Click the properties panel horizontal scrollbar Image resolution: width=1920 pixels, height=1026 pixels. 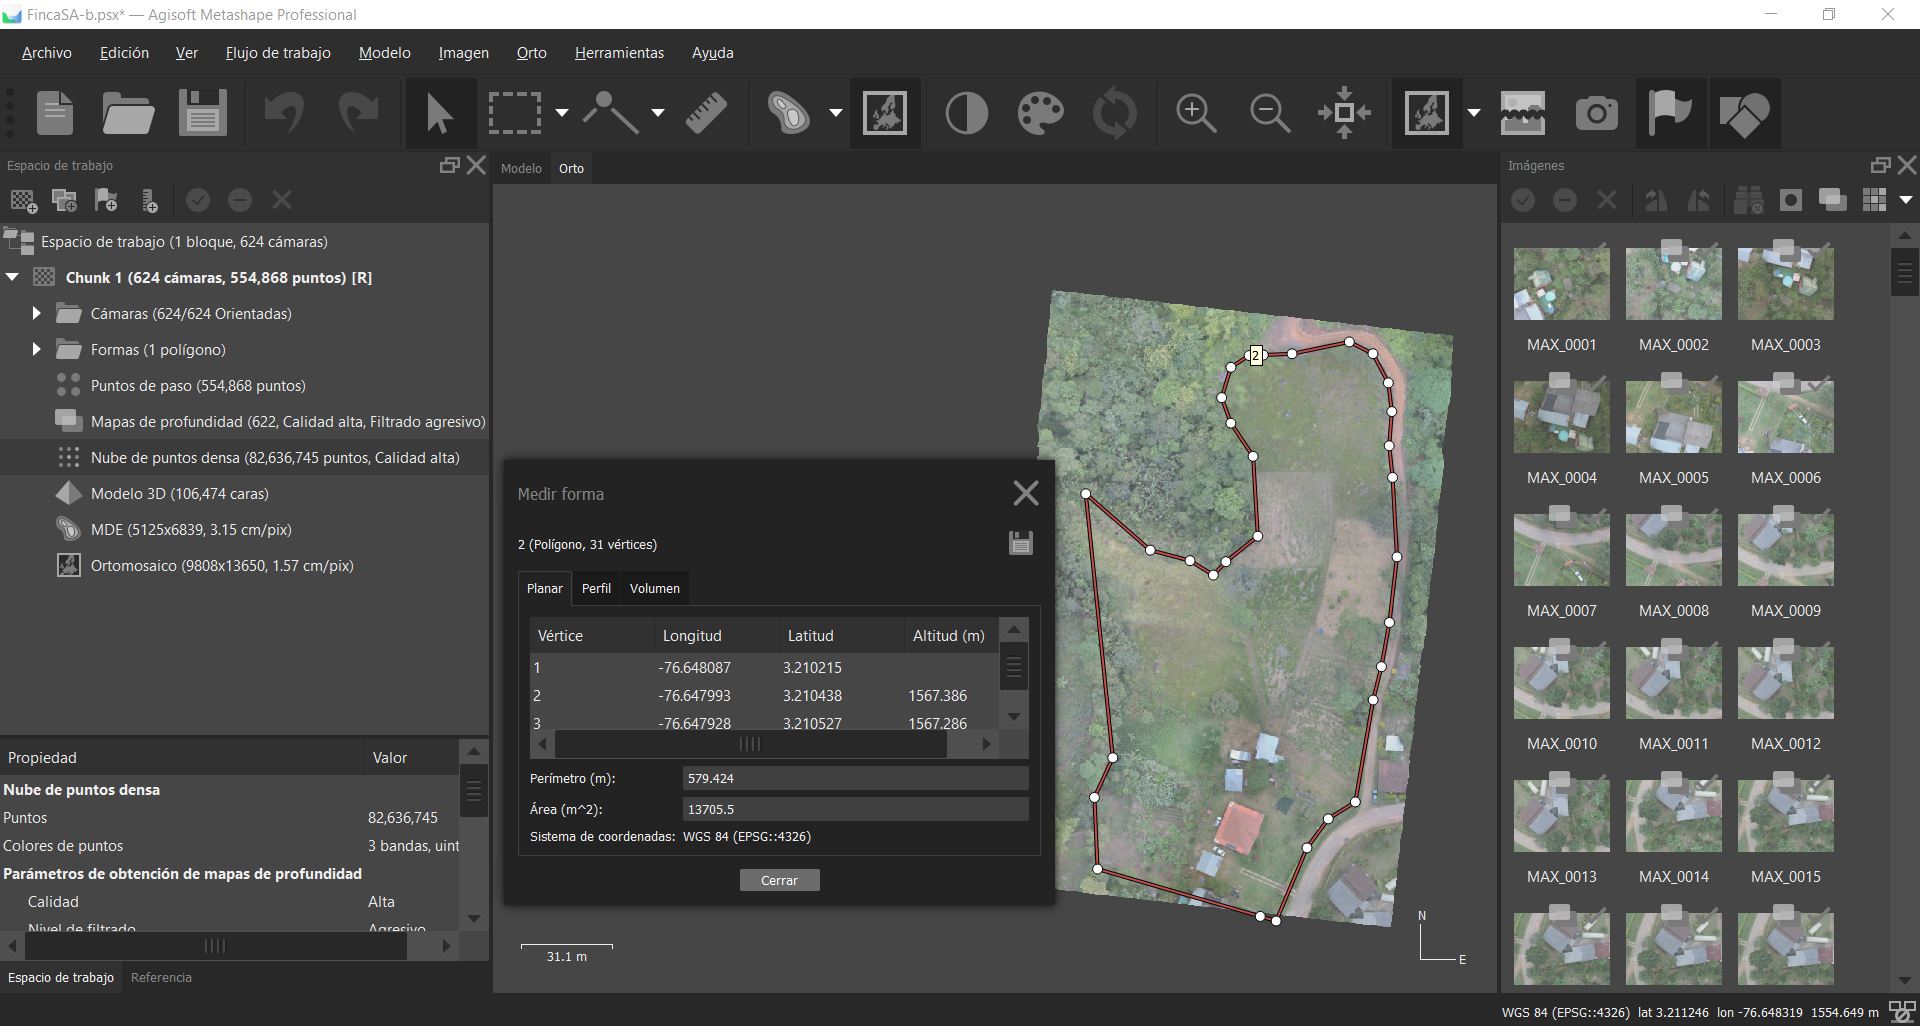click(214, 945)
